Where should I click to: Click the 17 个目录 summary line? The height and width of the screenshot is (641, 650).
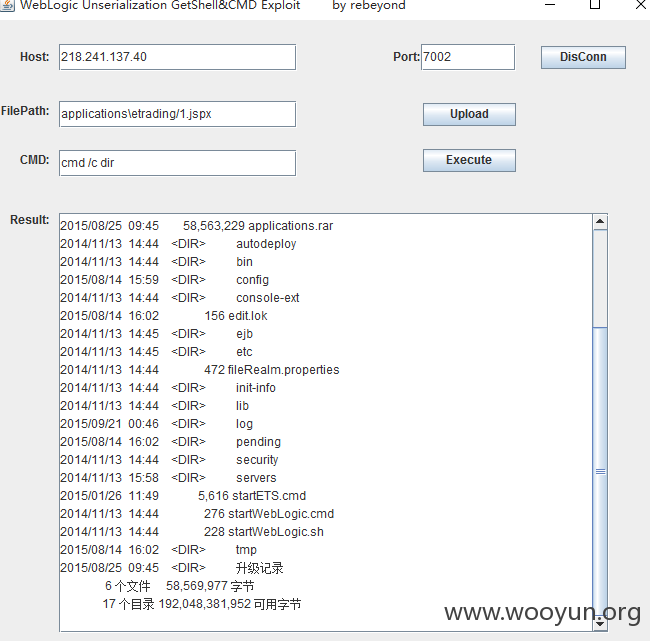coord(202,604)
